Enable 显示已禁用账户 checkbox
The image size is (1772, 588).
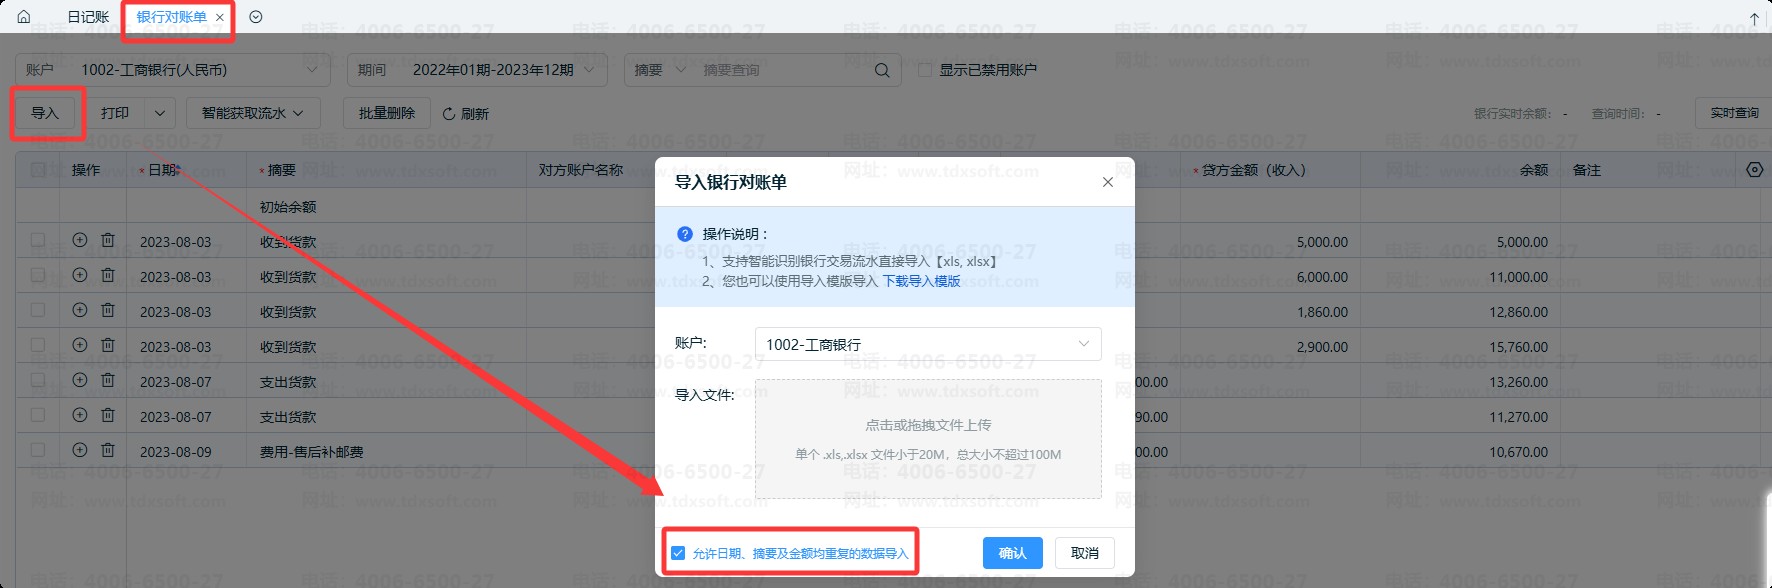coord(925,70)
